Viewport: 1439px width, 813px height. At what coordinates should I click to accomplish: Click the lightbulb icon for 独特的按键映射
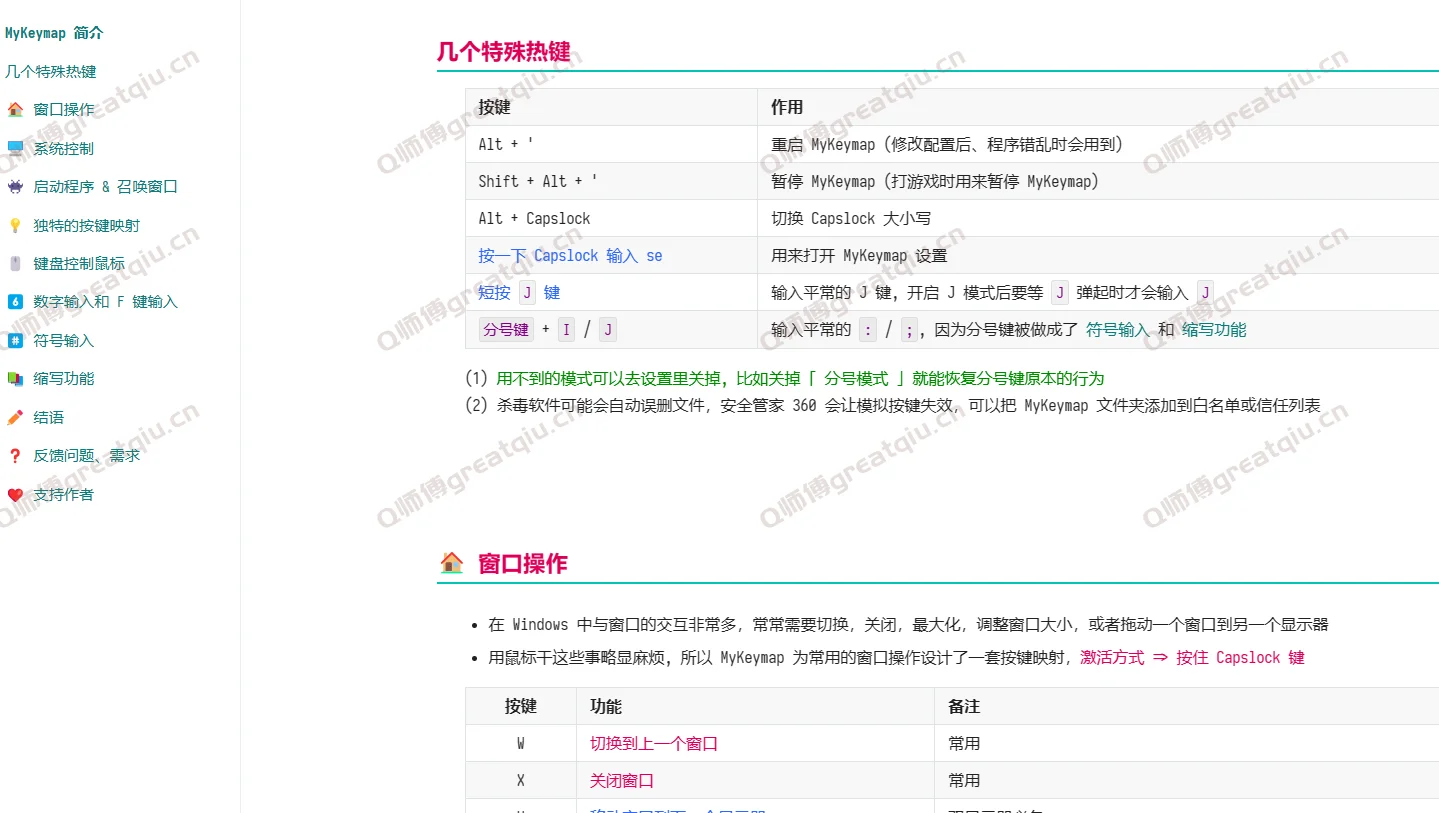14,225
